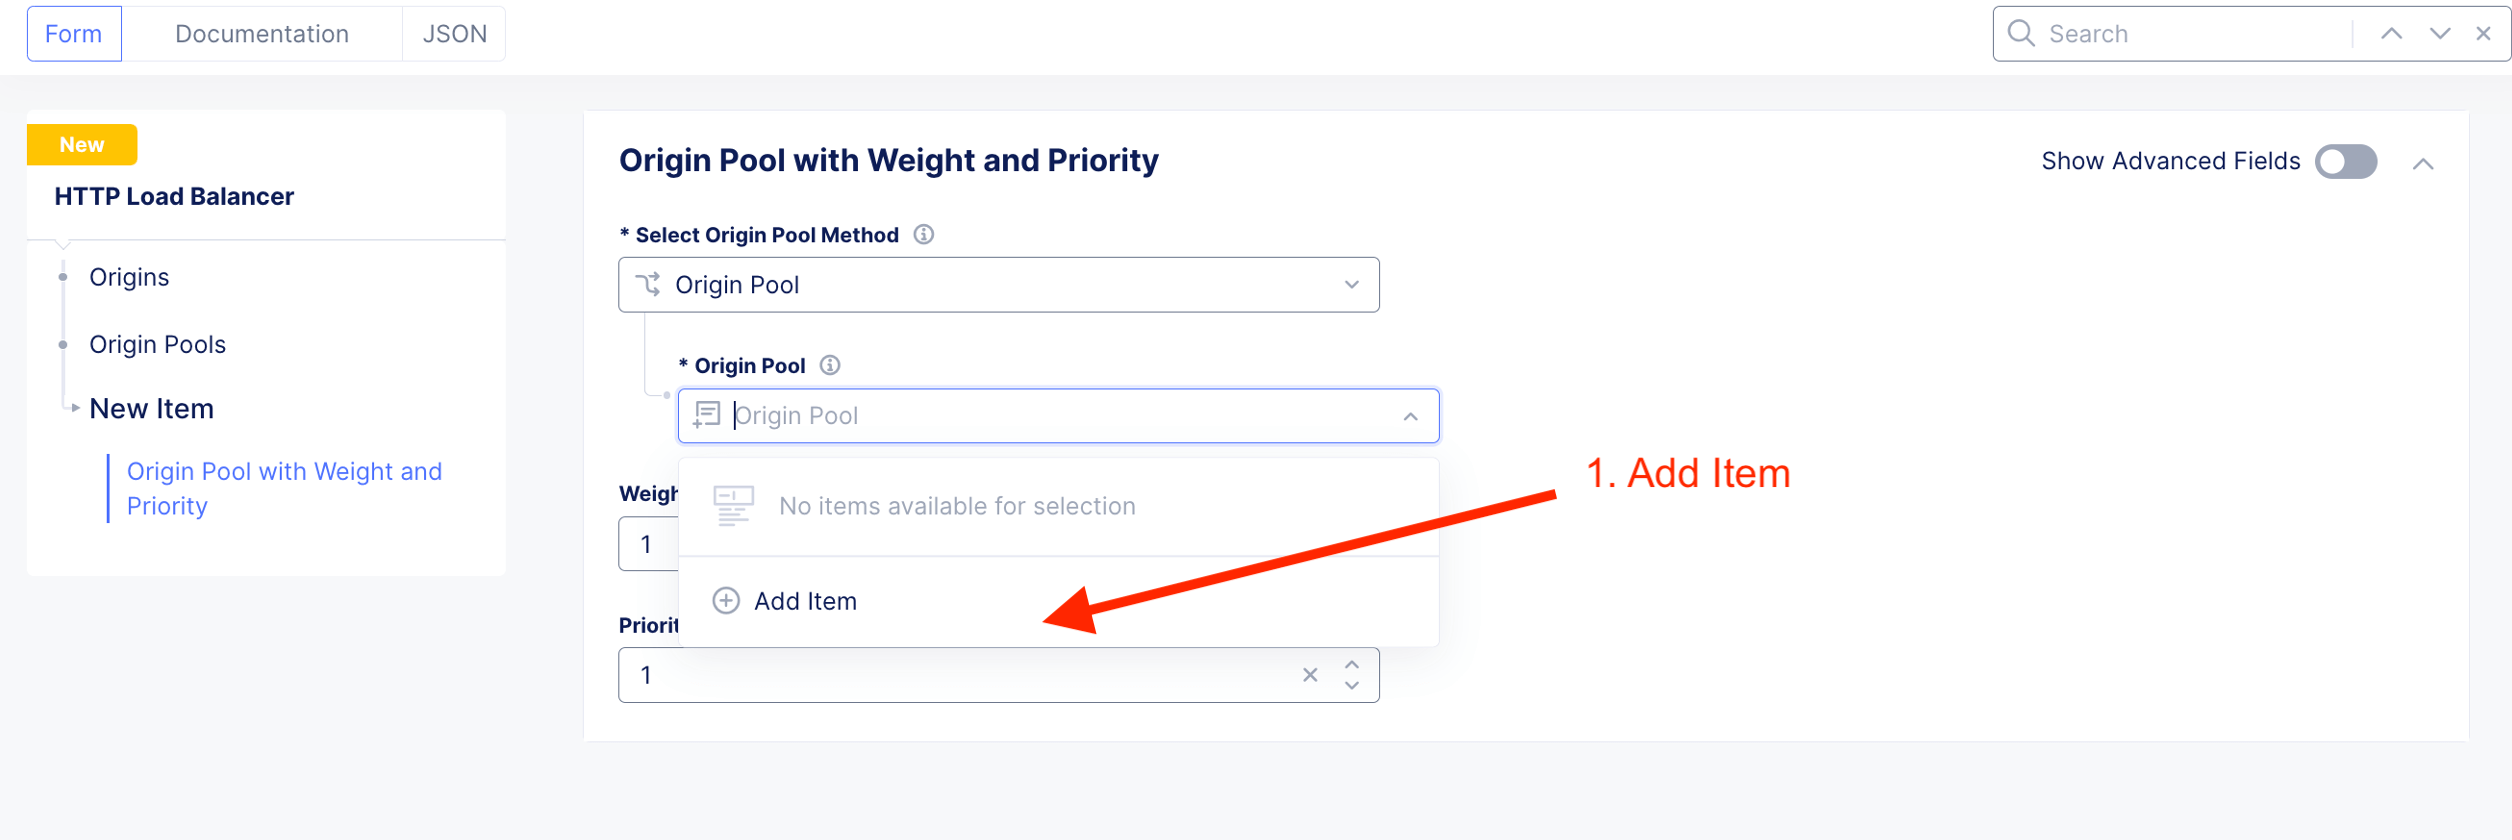The image size is (2512, 840).
Task: Click the plus icon for Add Item
Action: [x=726, y=601]
